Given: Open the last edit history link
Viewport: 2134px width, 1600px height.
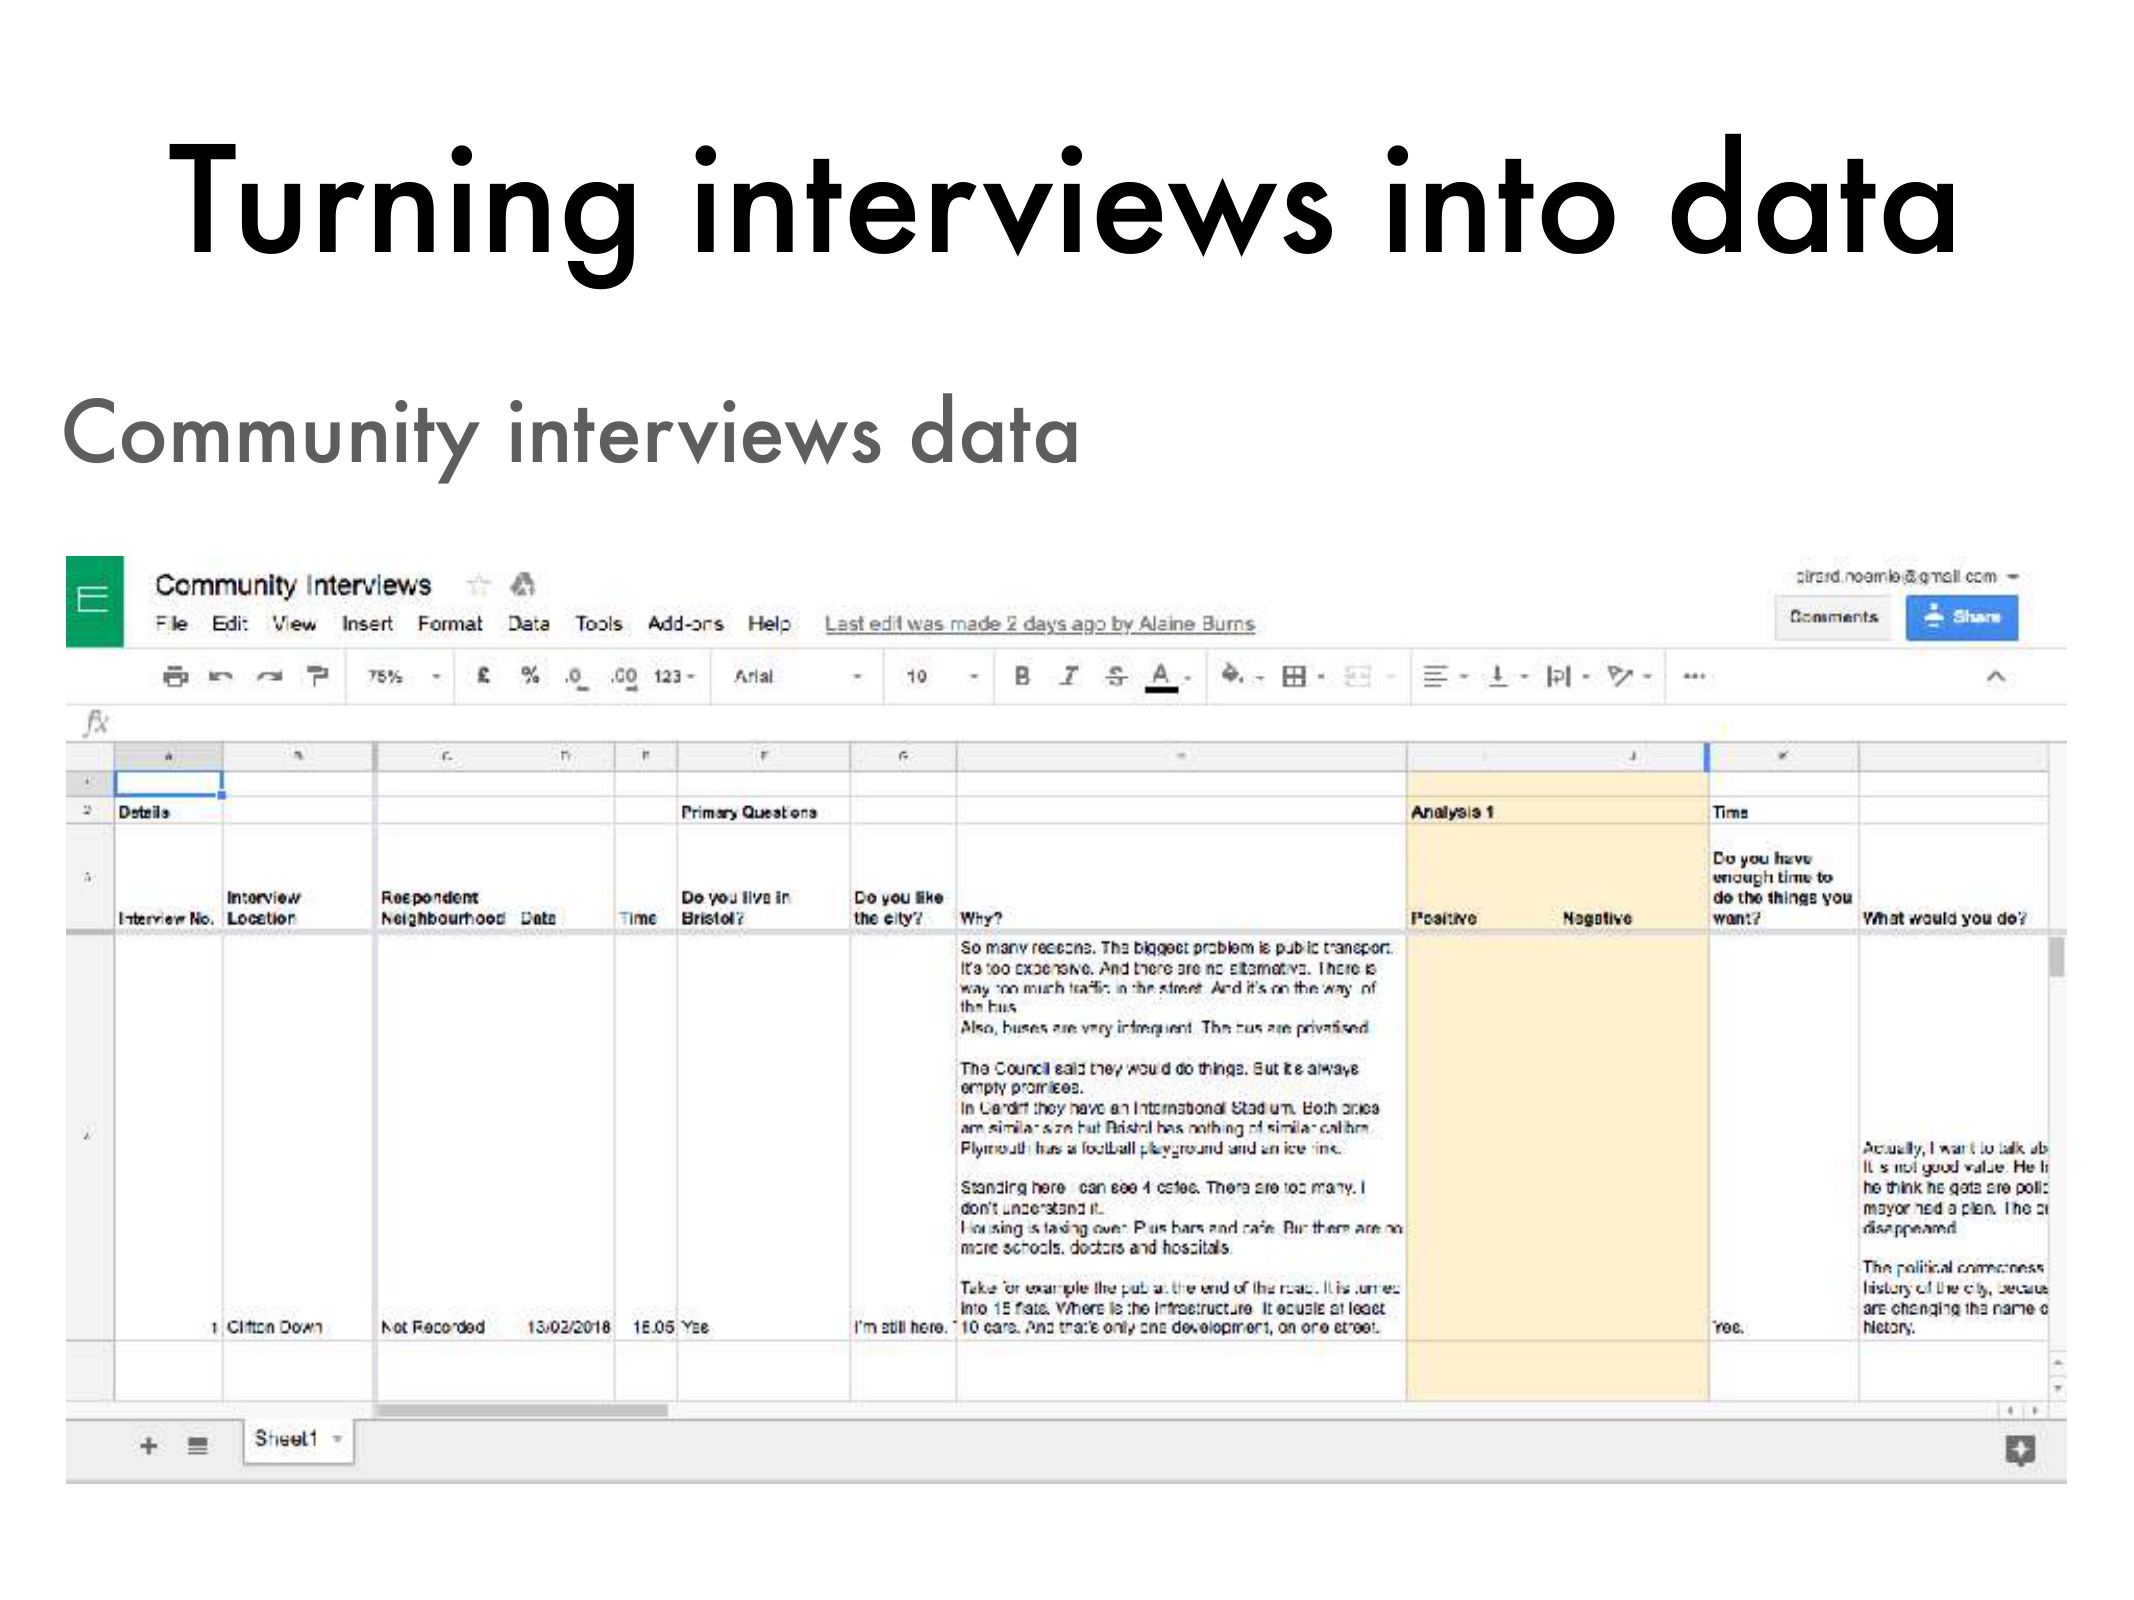Looking at the screenshot, I should [x=1039, y=624].
